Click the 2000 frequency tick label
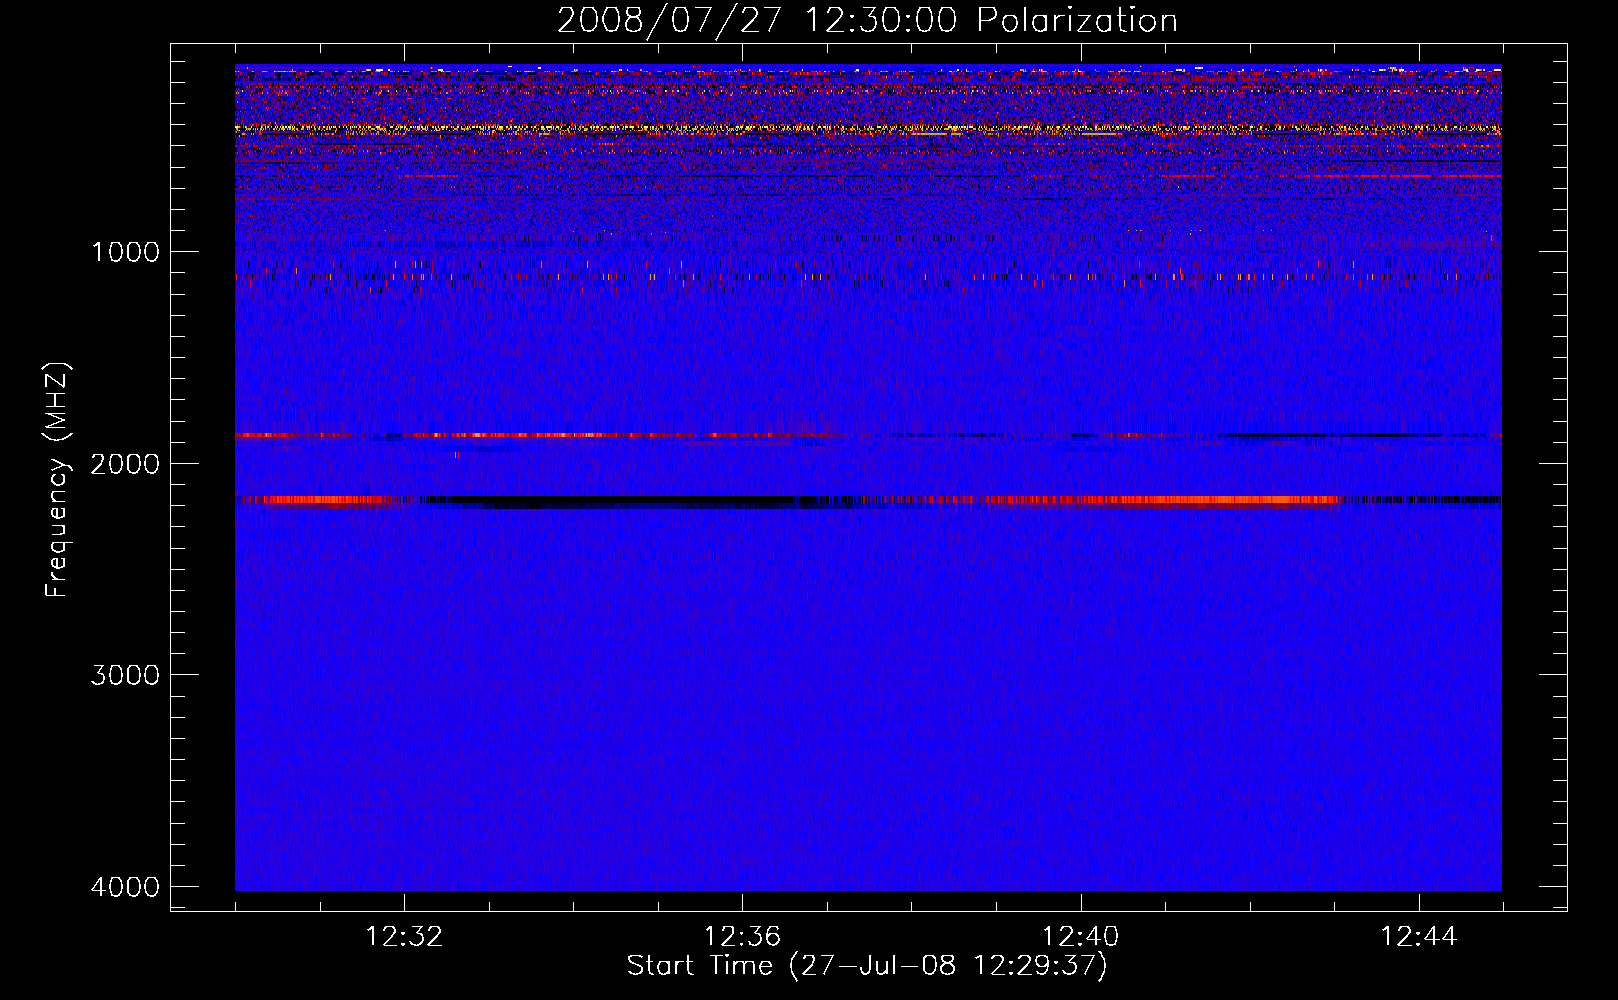 click(125, 463)
